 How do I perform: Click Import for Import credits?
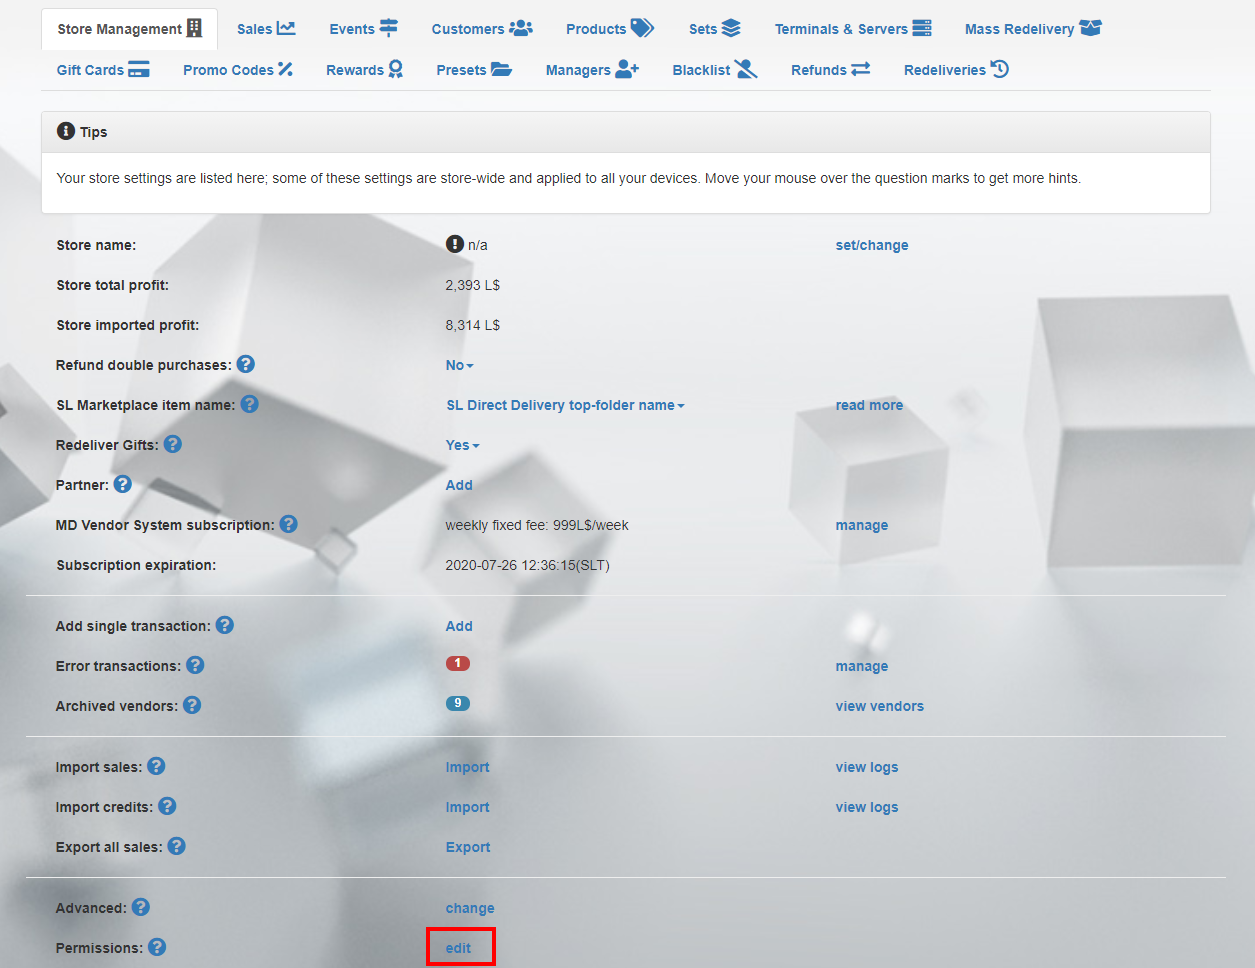point(468,807)
